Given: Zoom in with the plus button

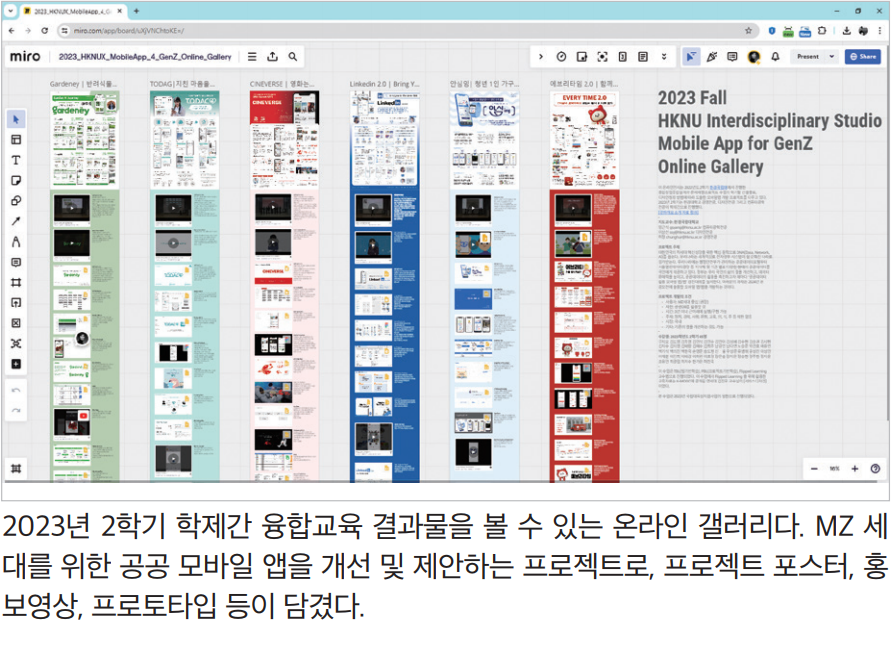Looking at the screenshot, I should (x=854, y=468).
